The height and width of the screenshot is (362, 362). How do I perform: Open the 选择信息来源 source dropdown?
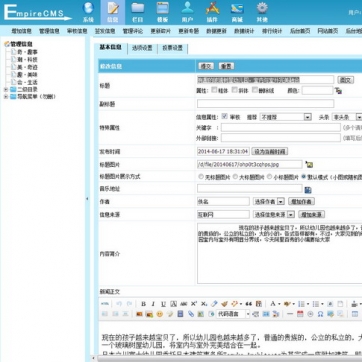[274, 215]
